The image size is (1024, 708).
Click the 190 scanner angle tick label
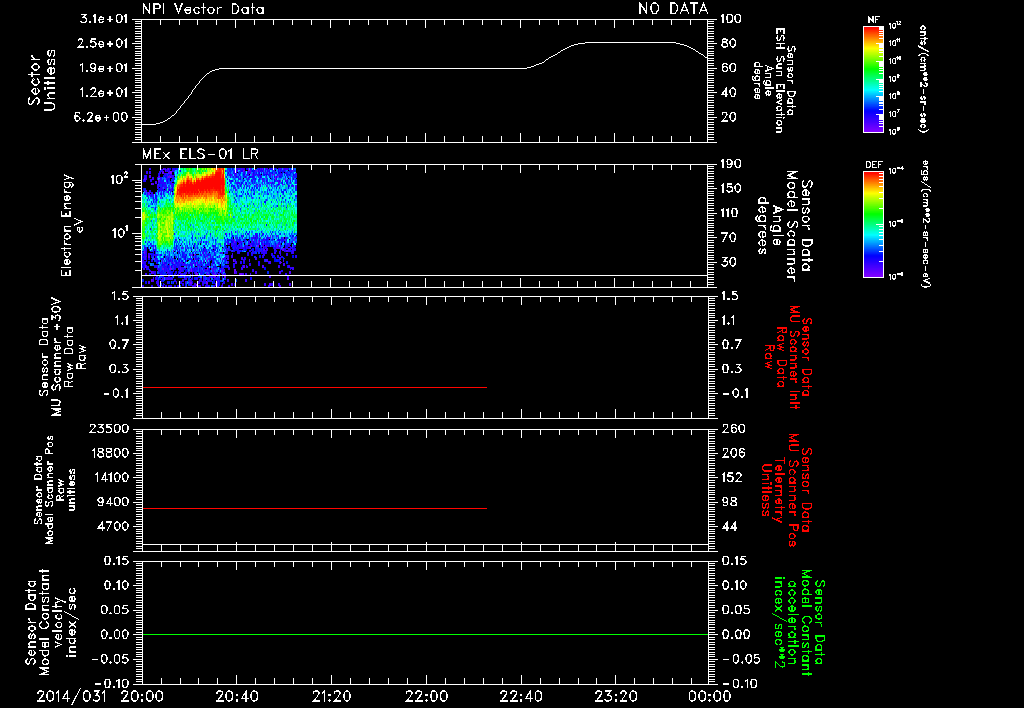coord(732,163)
